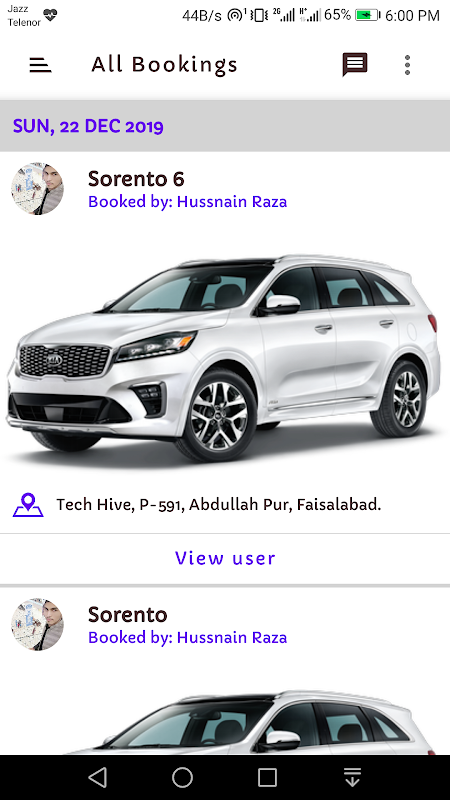Tap the avatar on the second Sorento booking
This screenshot has width=450, height=800.
tap(37, 624)
